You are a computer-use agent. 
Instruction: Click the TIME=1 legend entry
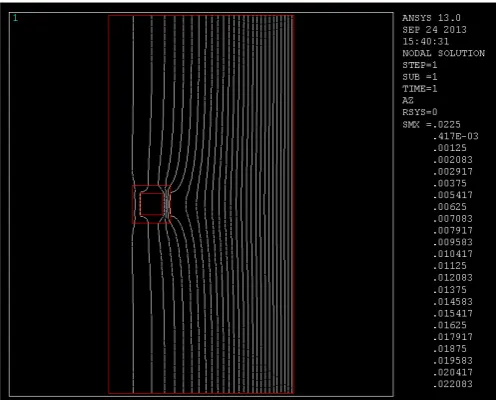coord(420,89)
